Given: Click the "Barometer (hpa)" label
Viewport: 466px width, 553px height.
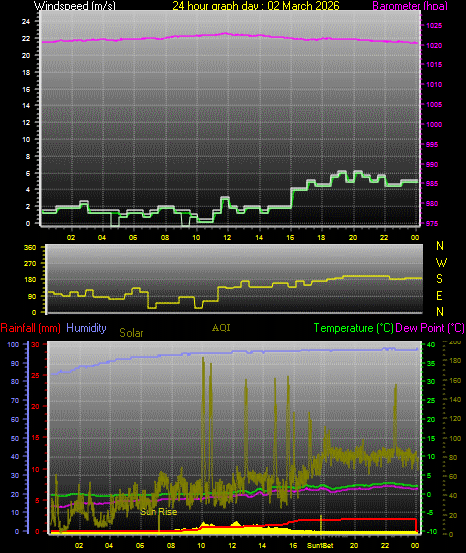Looking at the screenshot, I should [x=410, y=6].
